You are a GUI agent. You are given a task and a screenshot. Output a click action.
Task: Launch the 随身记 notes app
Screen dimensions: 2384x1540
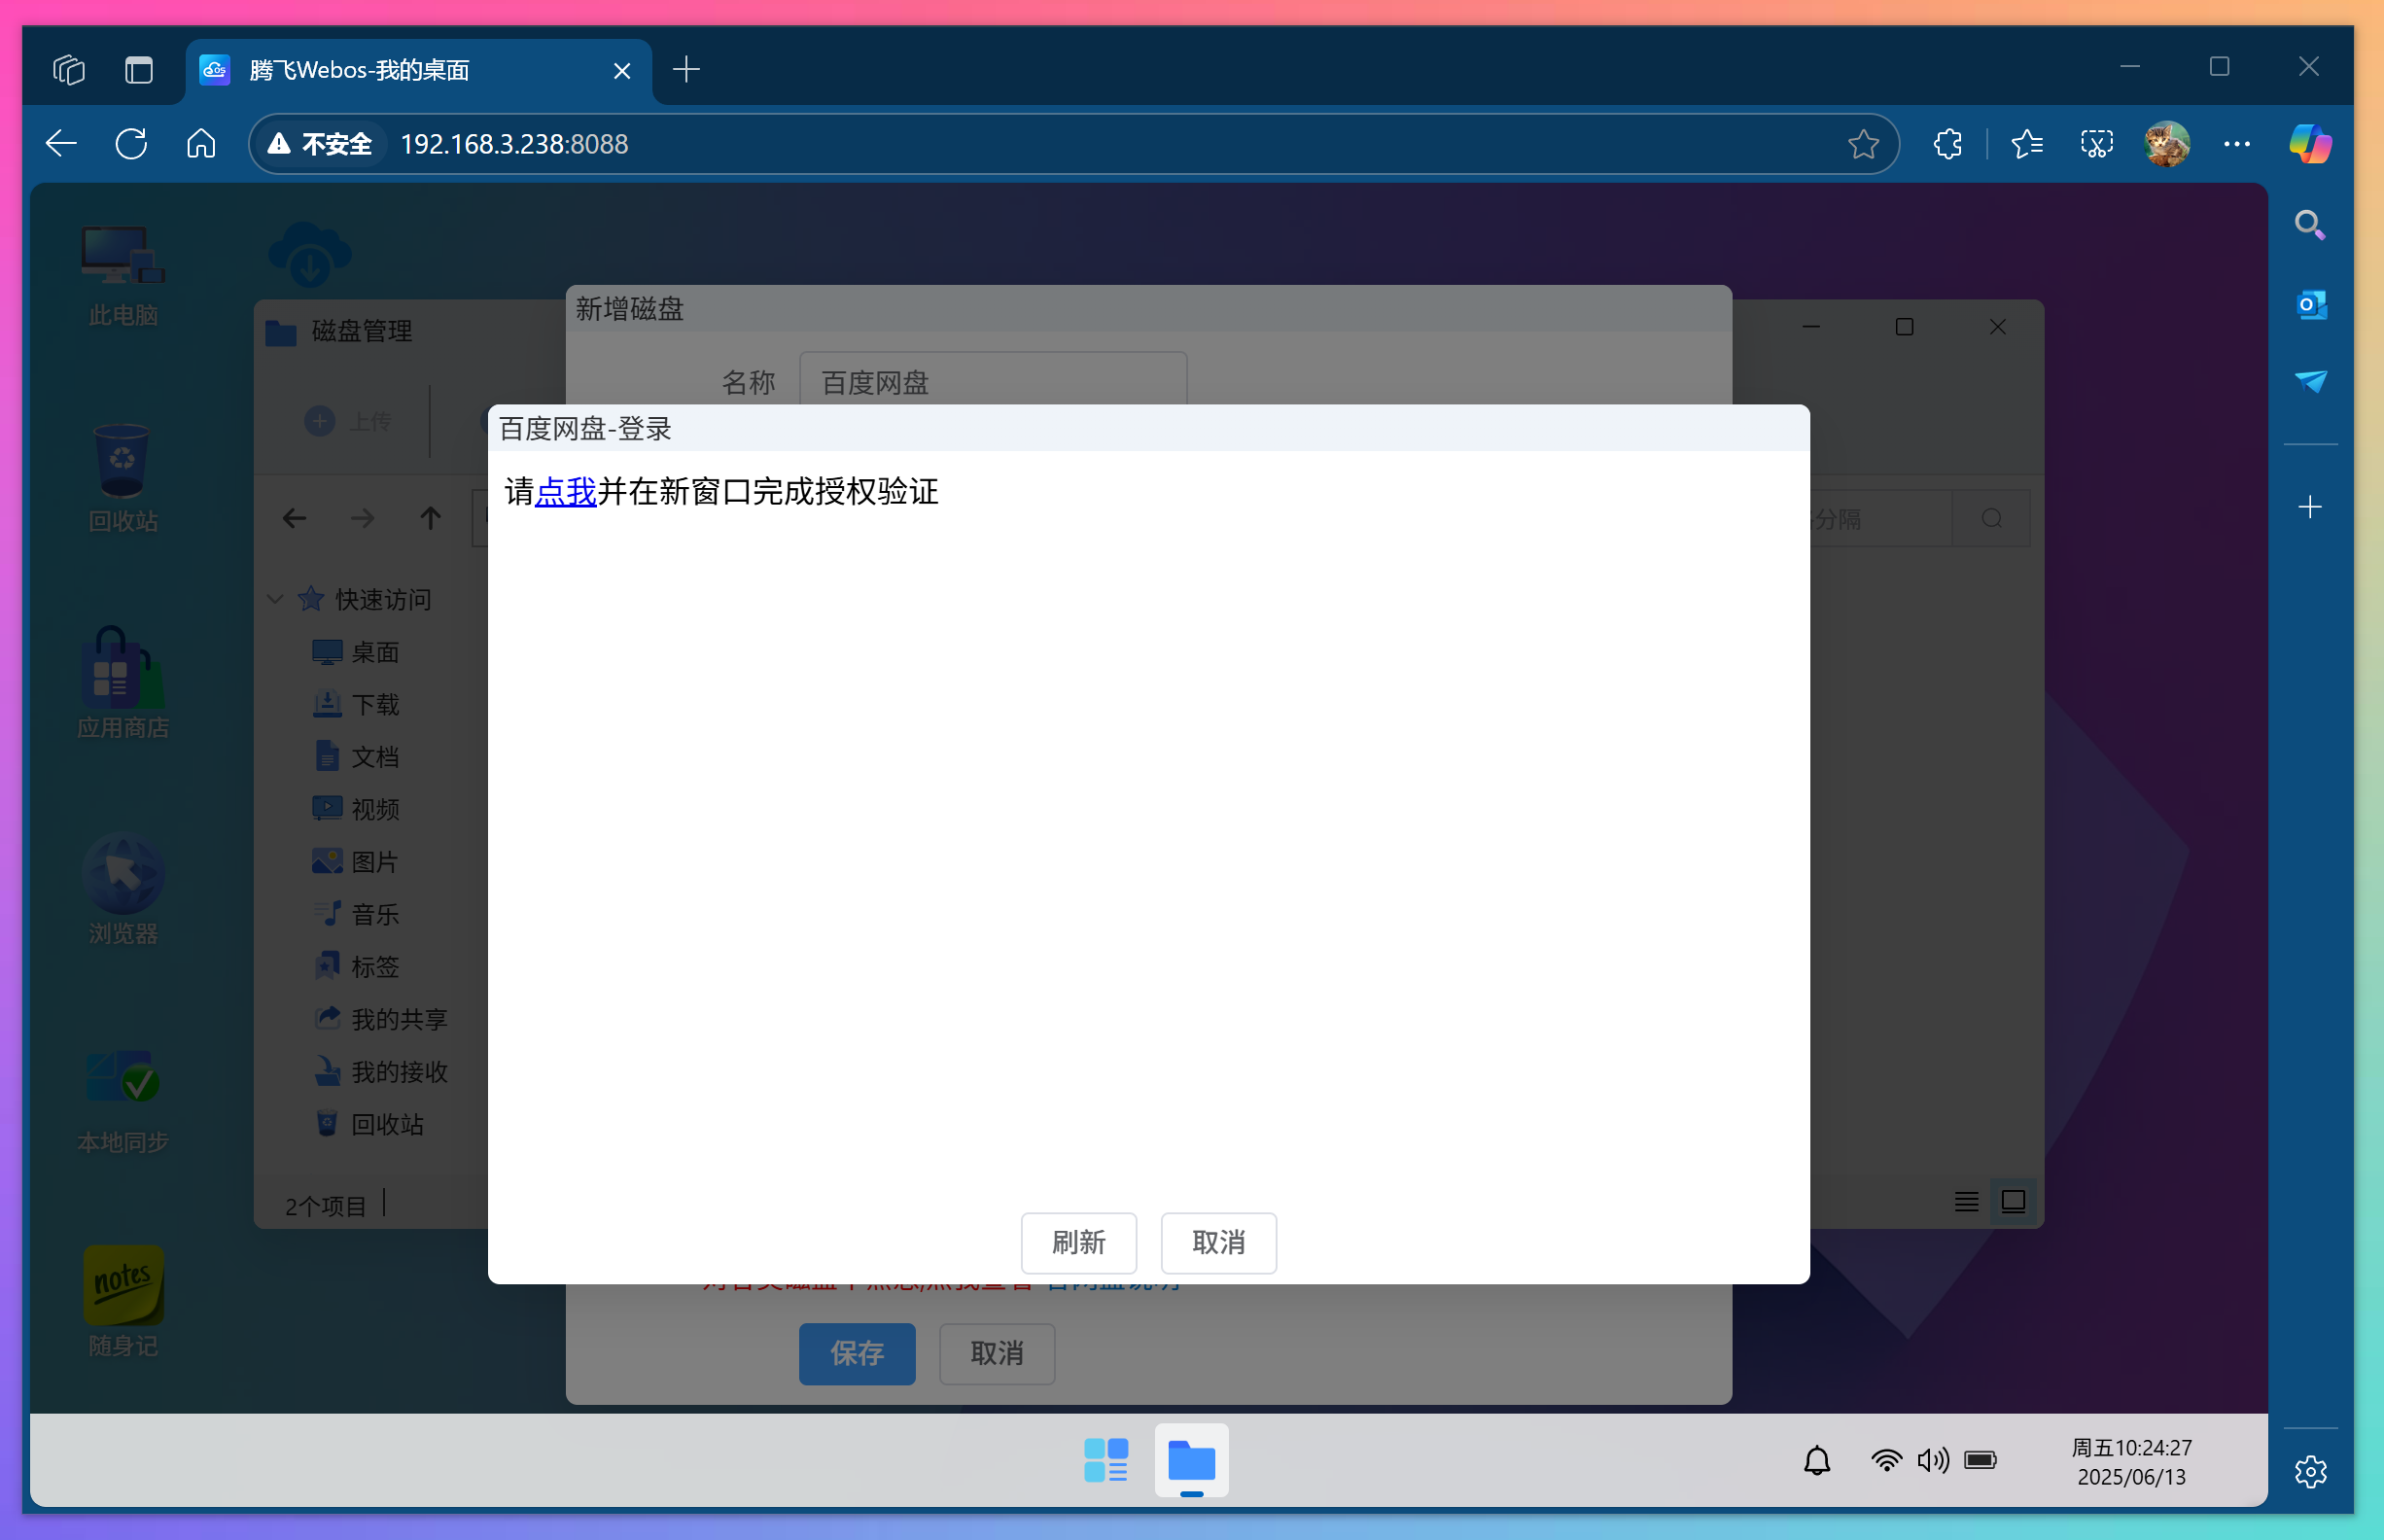click(122, 1295)
